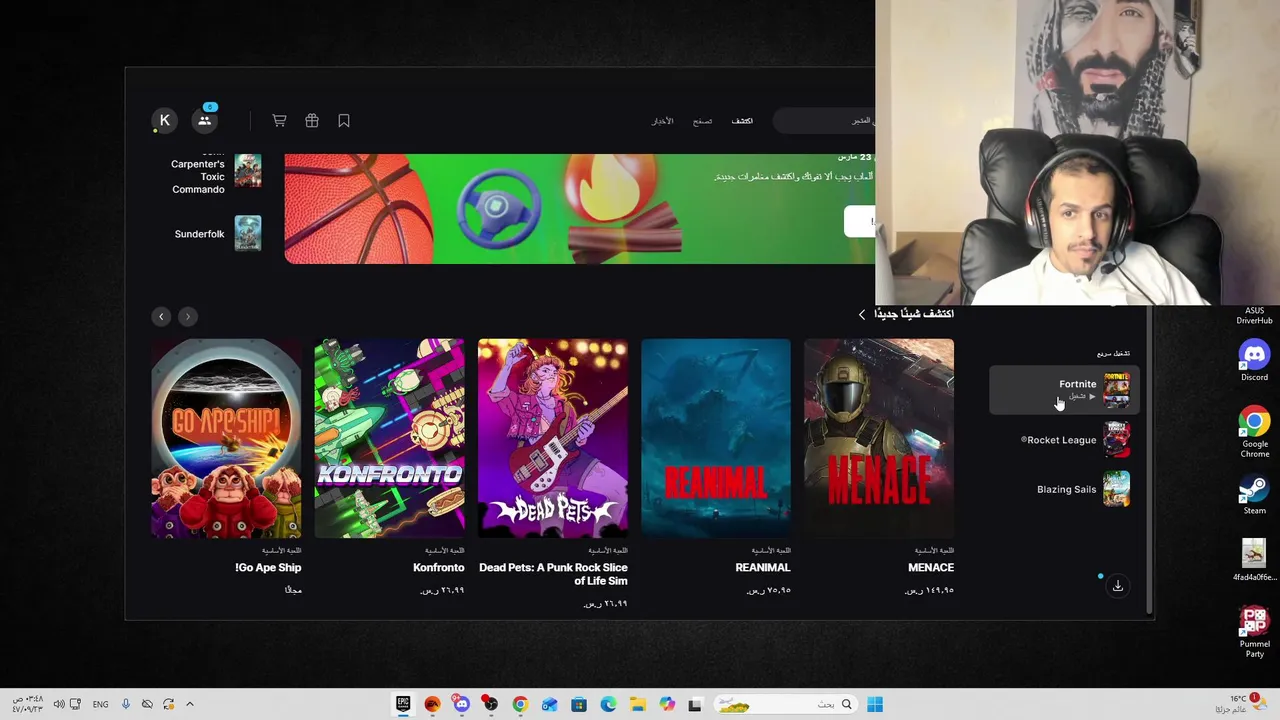Open Copilot taskbar icon

point(667,704)
